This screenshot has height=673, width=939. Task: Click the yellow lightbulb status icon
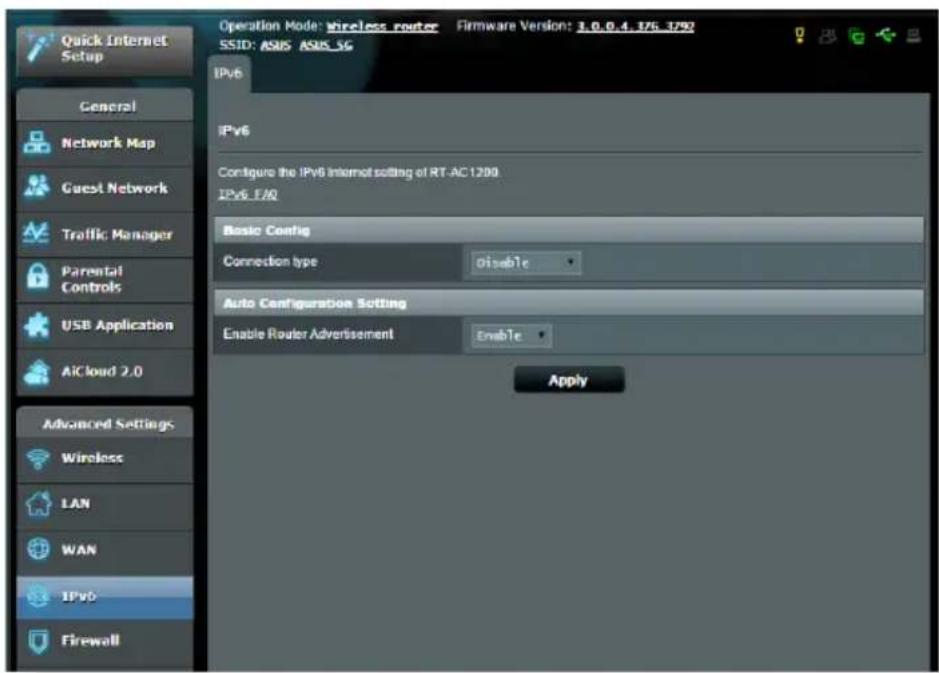click(799, 35)
